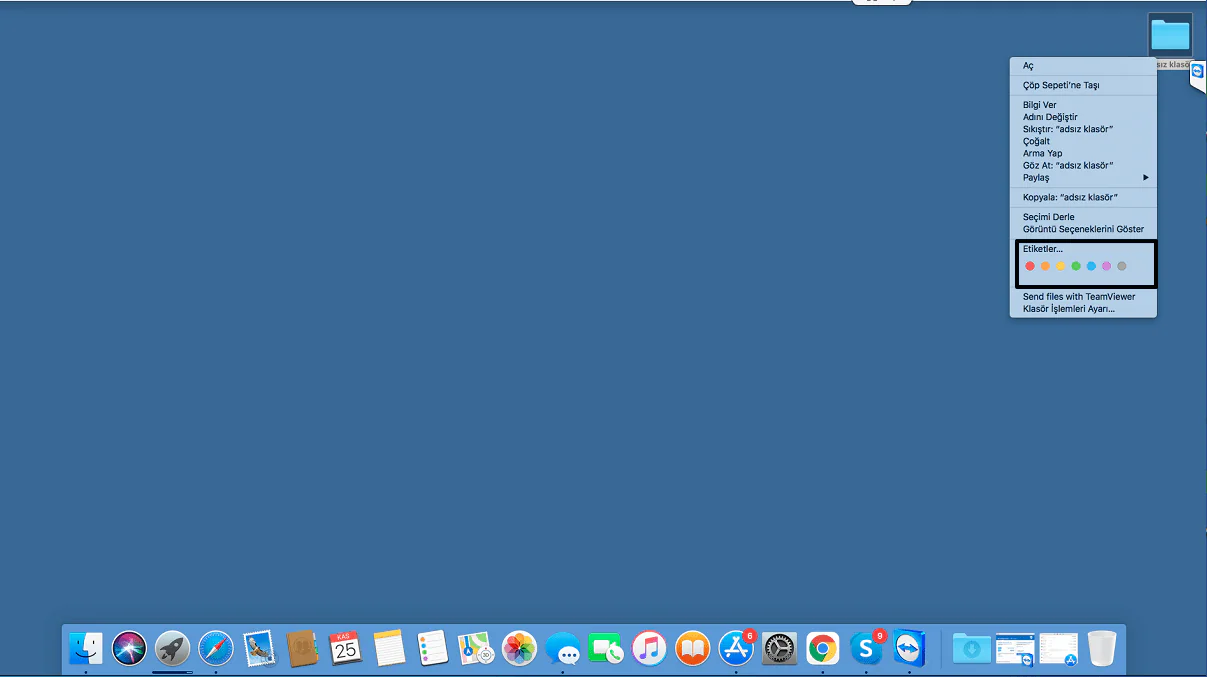Apply the yellow tag color
Image resolution: width=1207 pixels, height=677 pixels.
click(x=1060, y=266)
